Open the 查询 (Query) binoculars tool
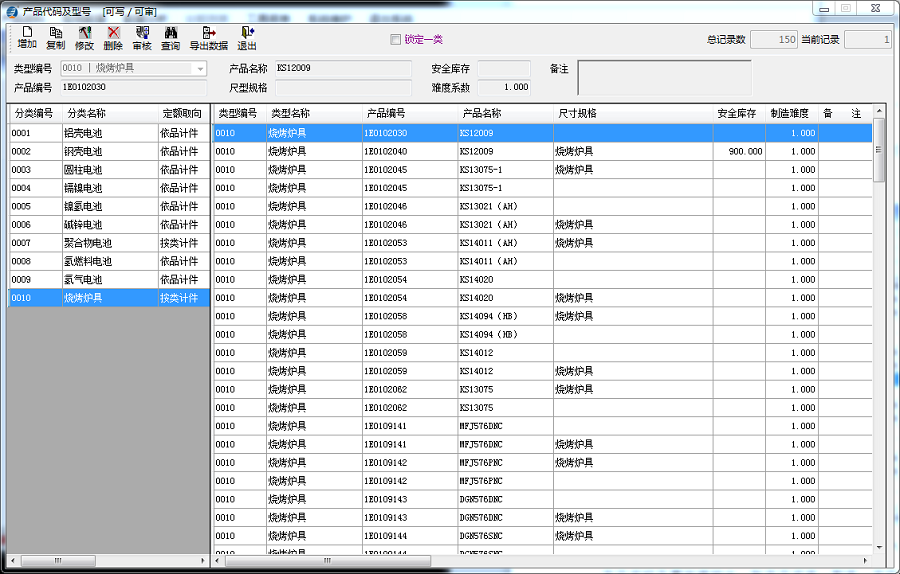Viewport: 900px width, 574px height. [171, 38]
